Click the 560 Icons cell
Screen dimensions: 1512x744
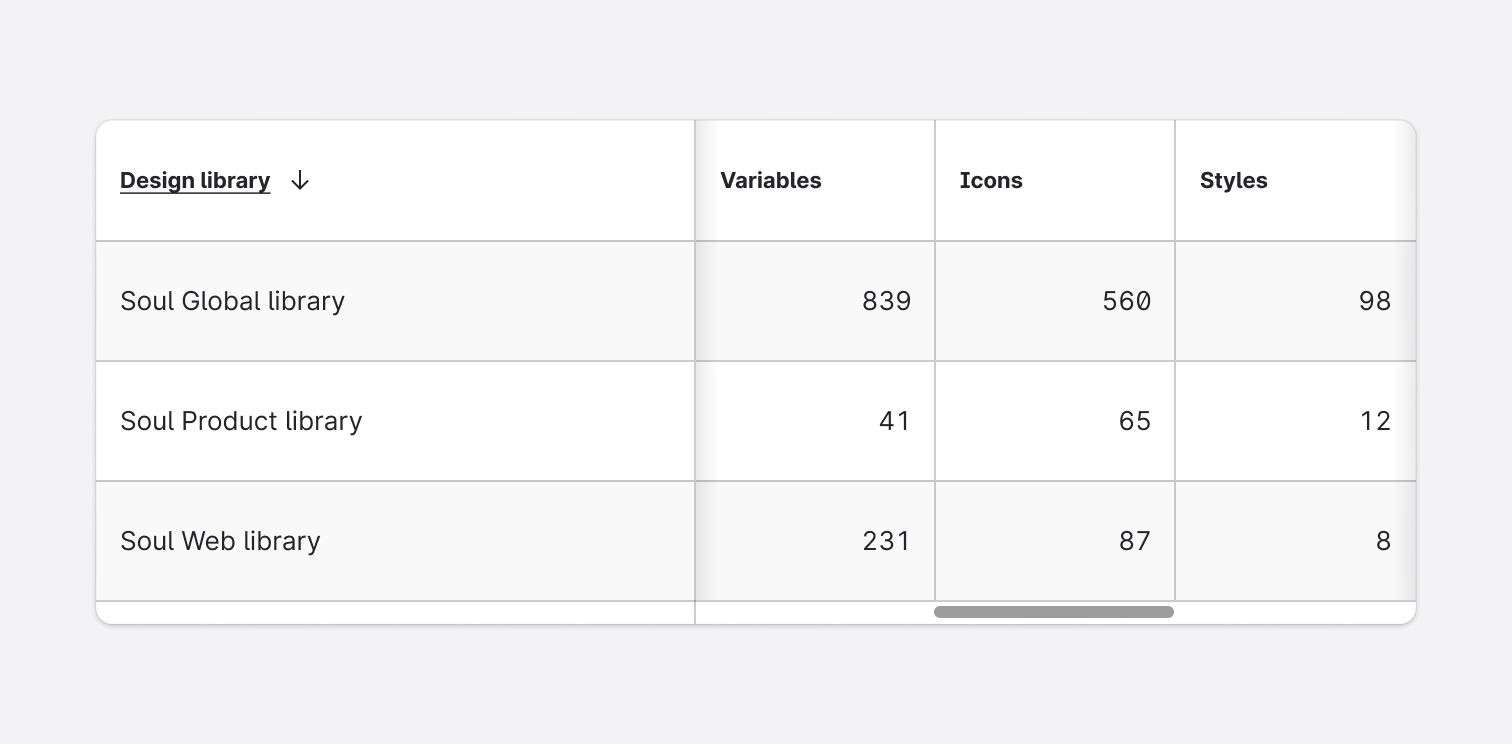pos(1124,301)
